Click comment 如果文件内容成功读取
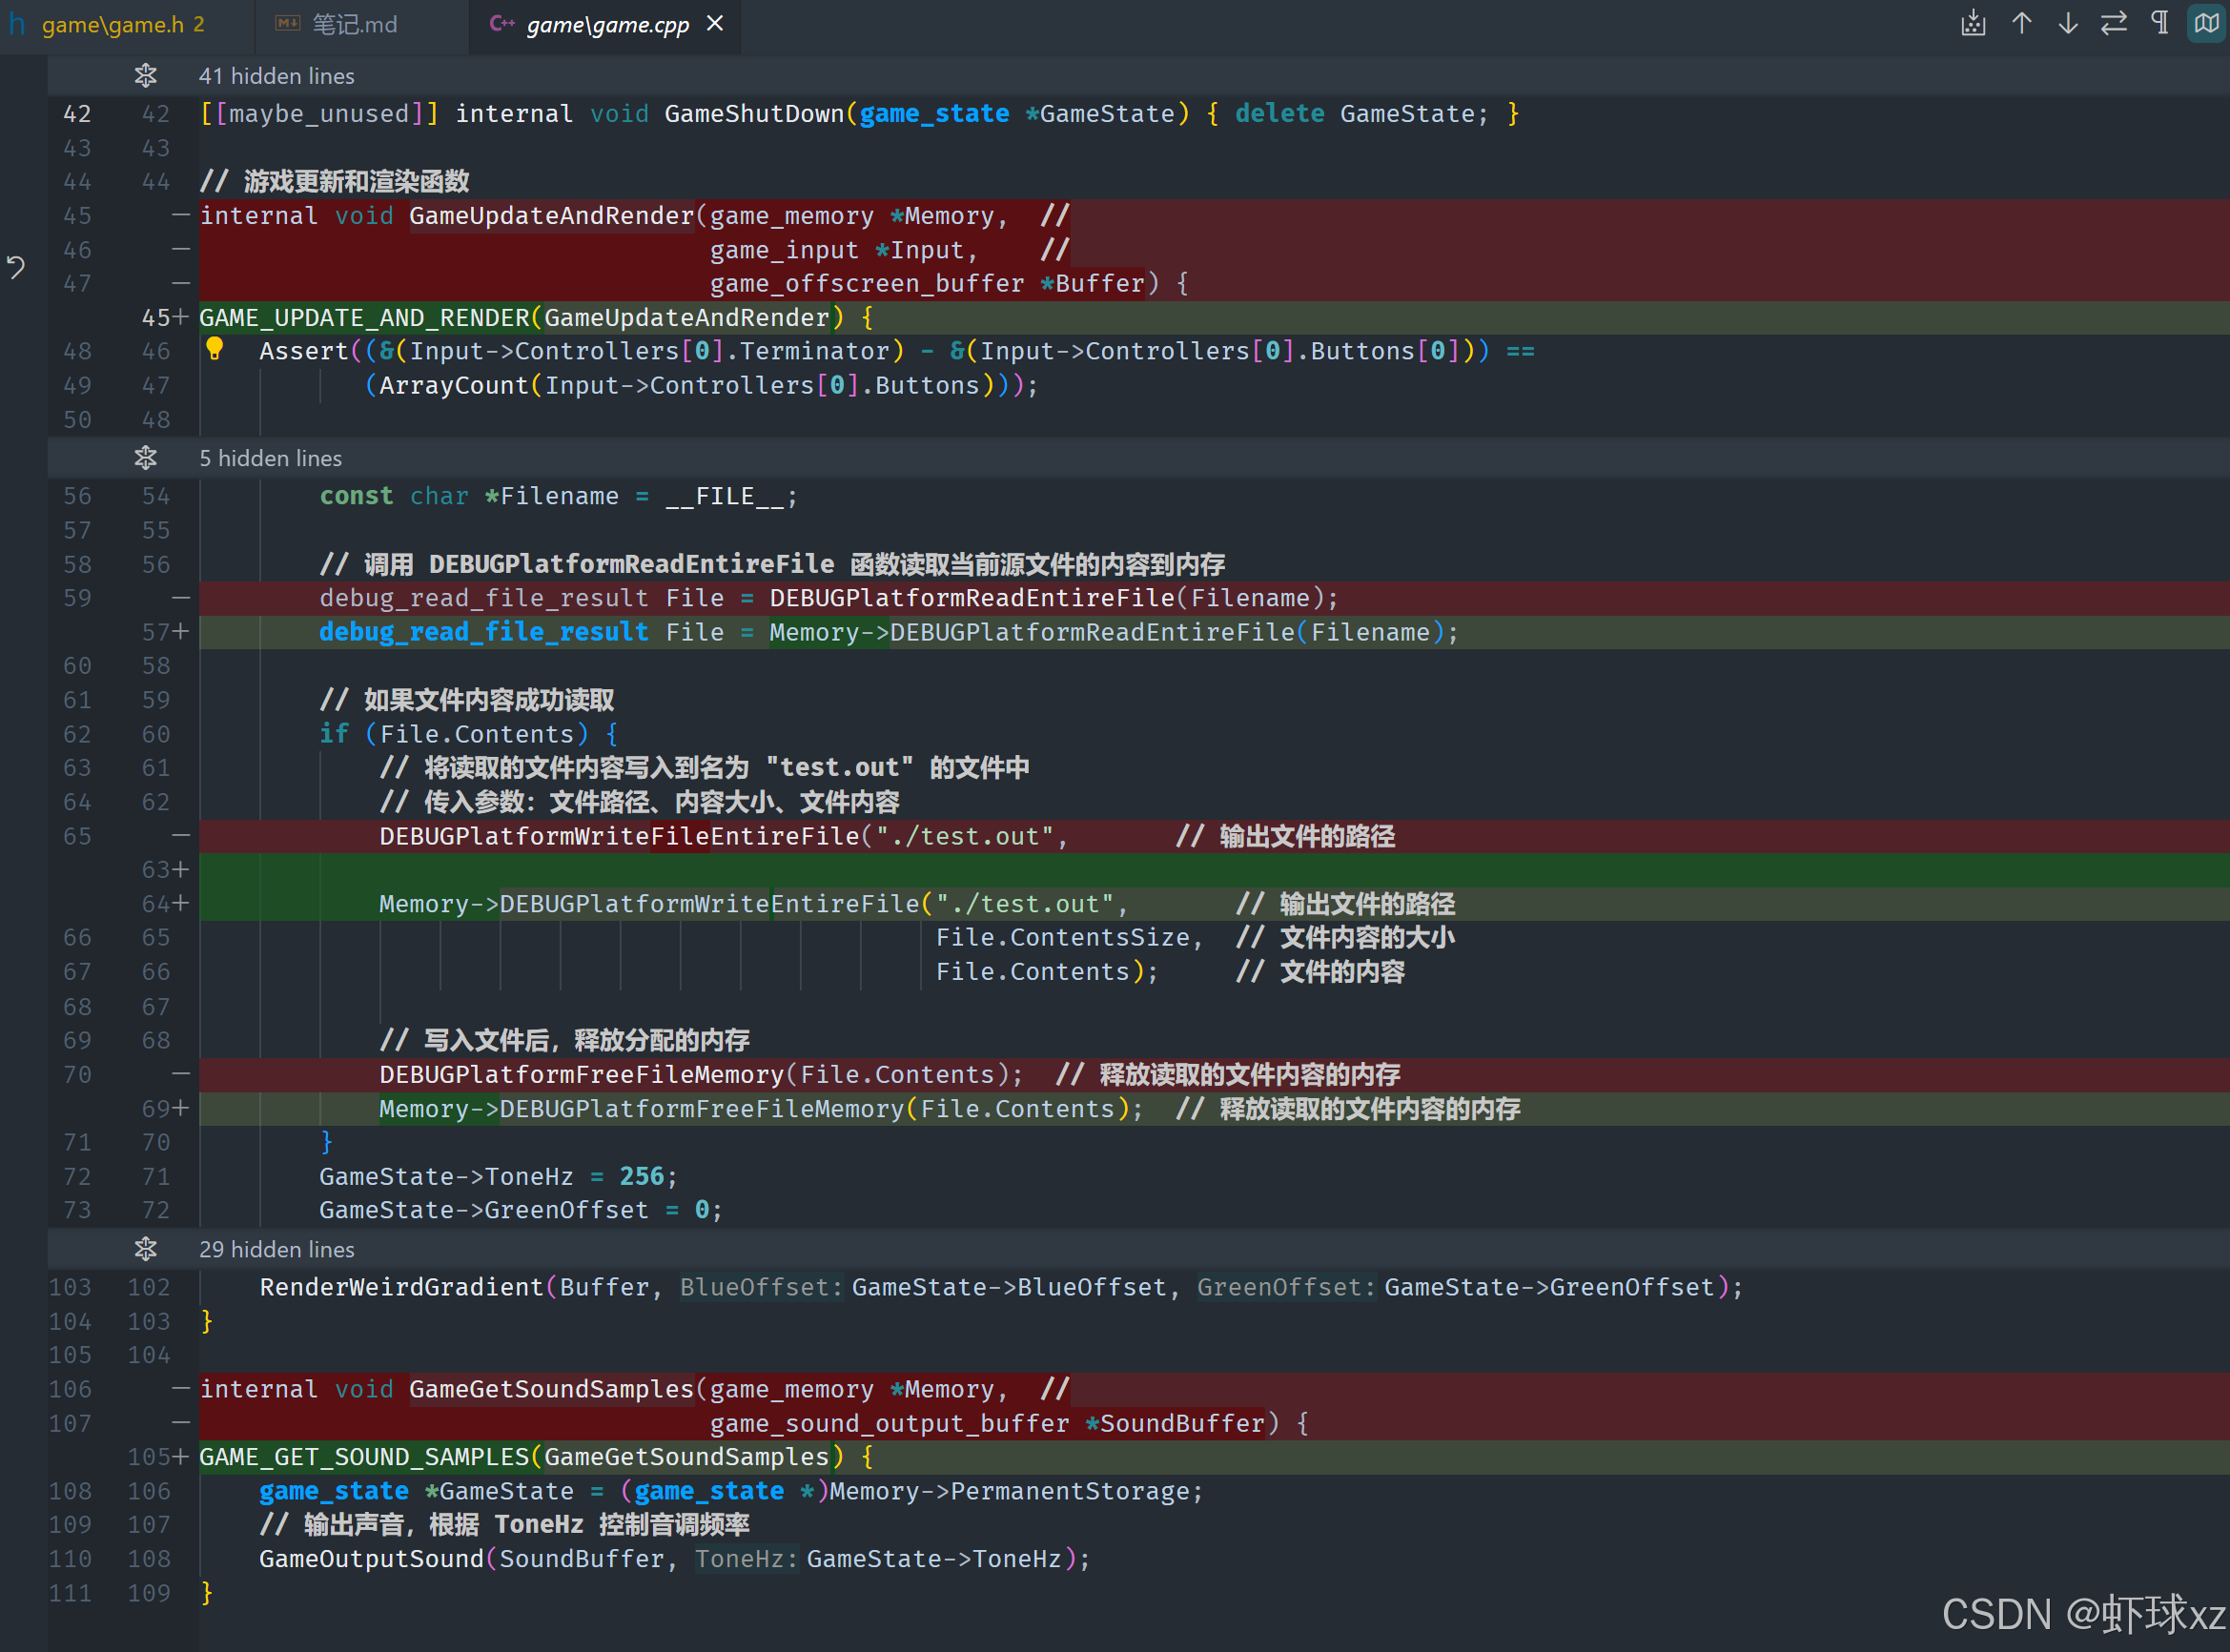2230x1652 pixels. point(467,700)
